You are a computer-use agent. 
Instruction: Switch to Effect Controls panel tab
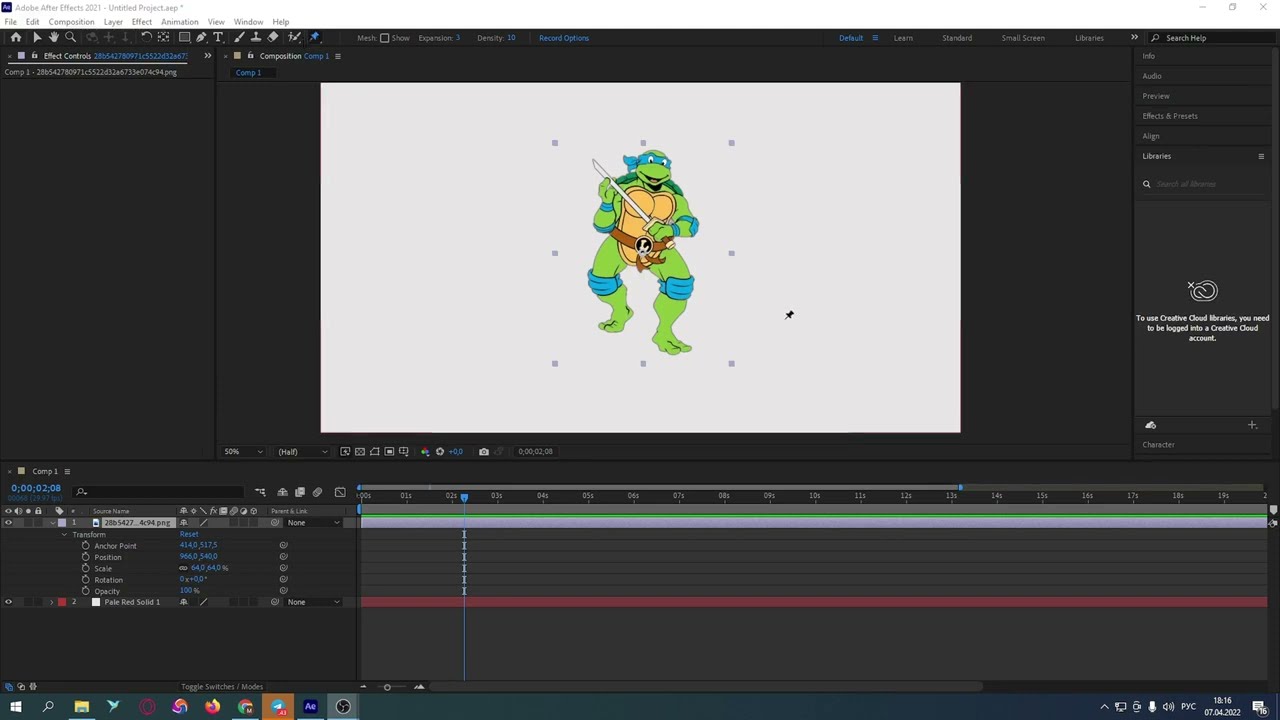coord(114,56)
